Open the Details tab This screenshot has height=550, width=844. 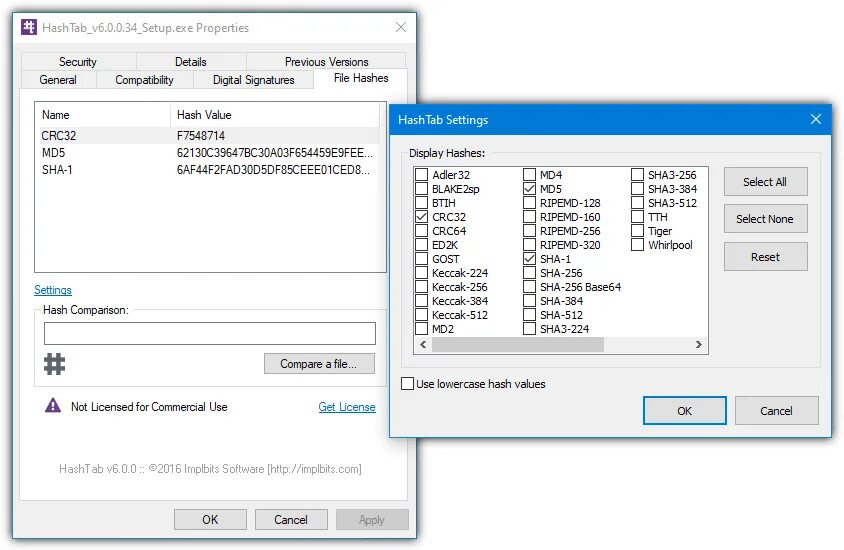191,61
